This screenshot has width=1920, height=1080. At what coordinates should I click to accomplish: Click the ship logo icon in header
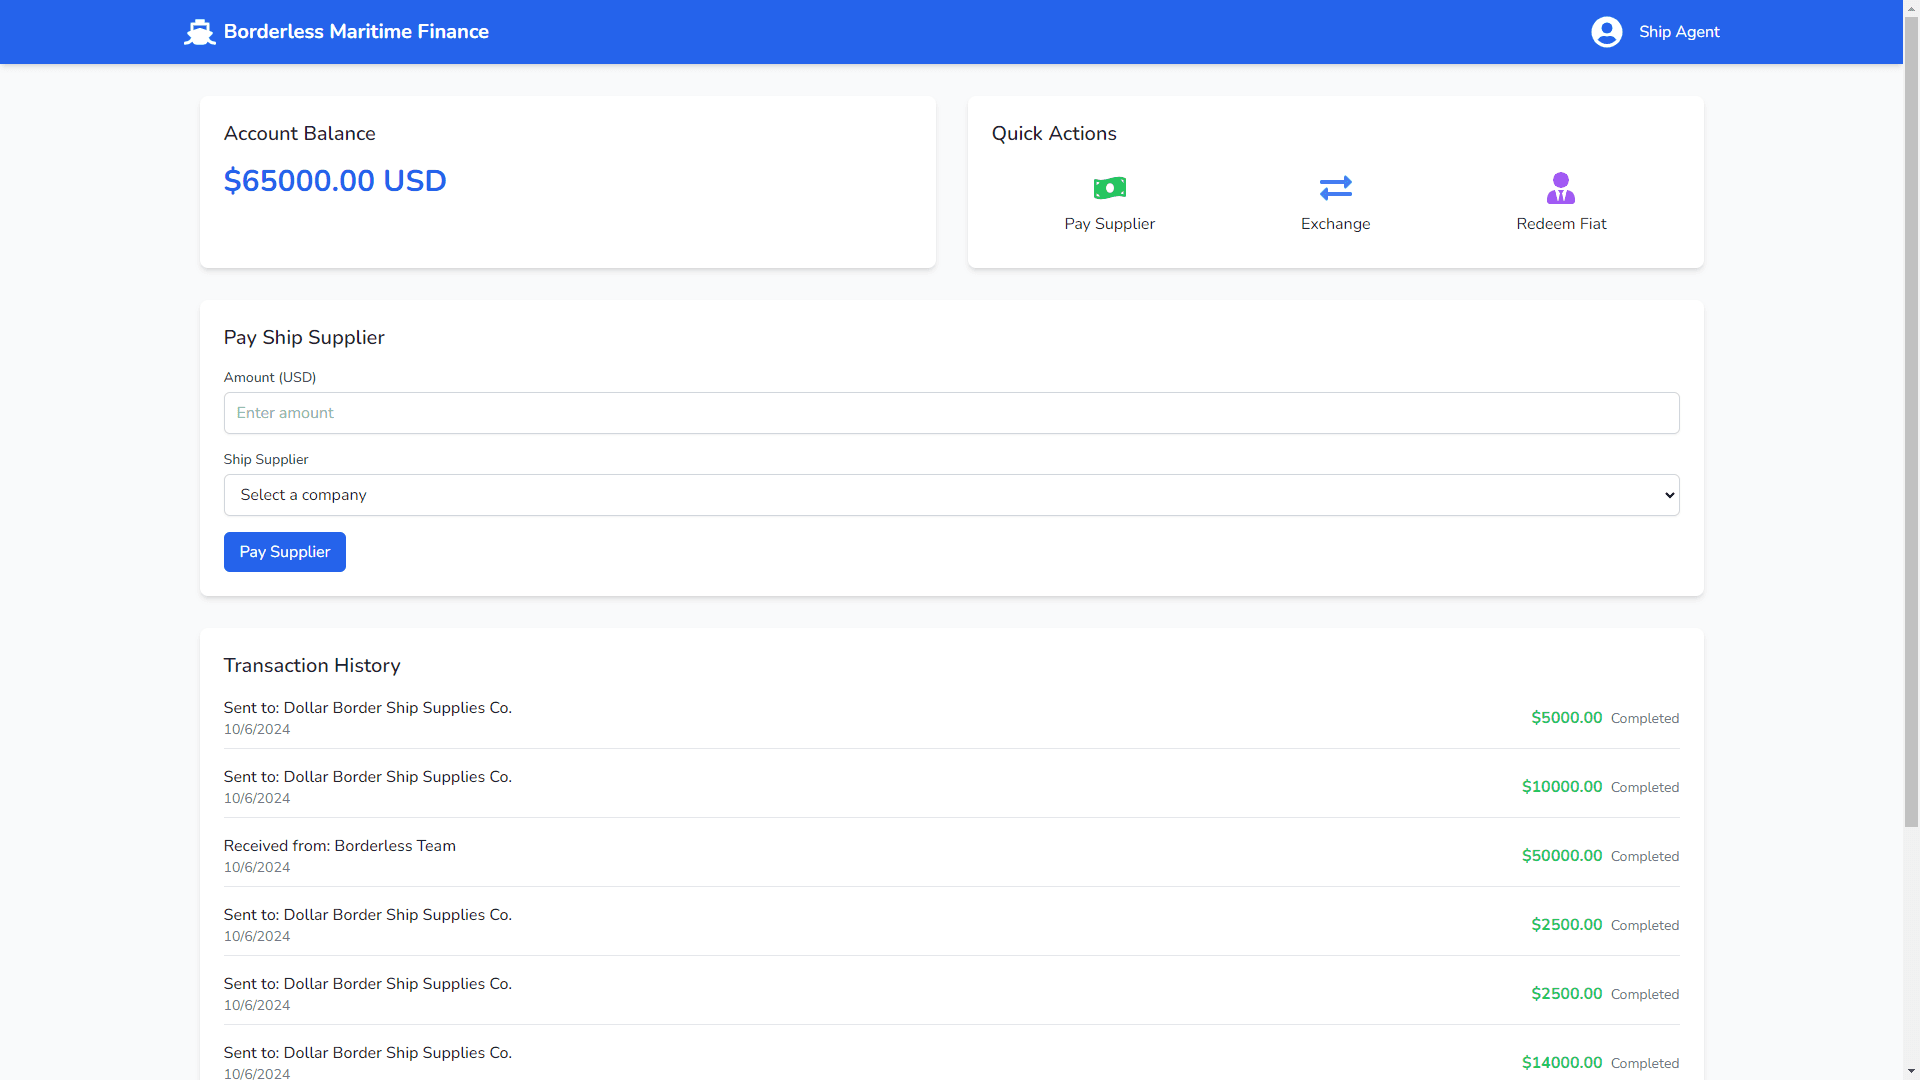(x=200, y=32)
